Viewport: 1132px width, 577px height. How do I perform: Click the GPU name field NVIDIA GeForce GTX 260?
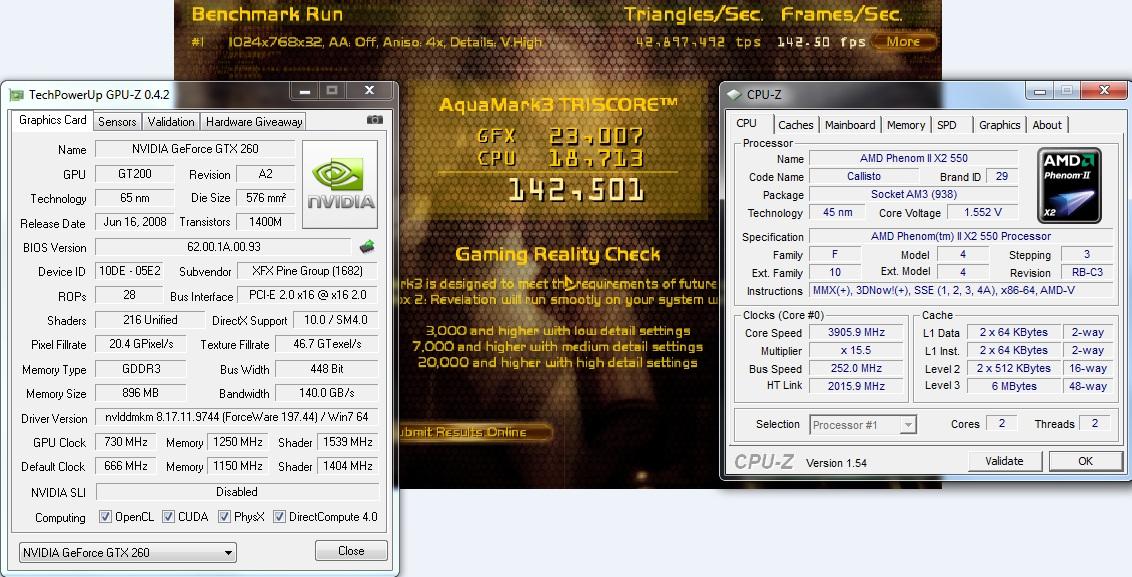click(195, 149)
